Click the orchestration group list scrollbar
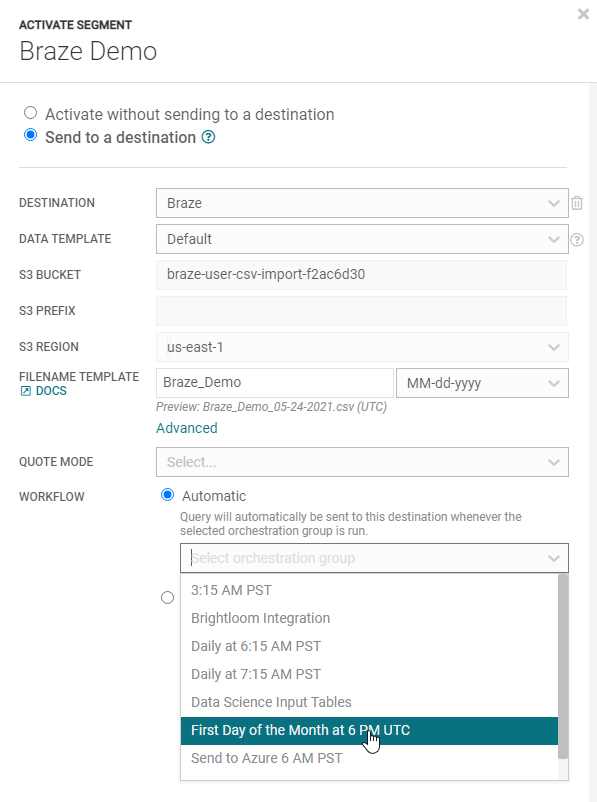The image size is (597, 802). coord(563,666)
